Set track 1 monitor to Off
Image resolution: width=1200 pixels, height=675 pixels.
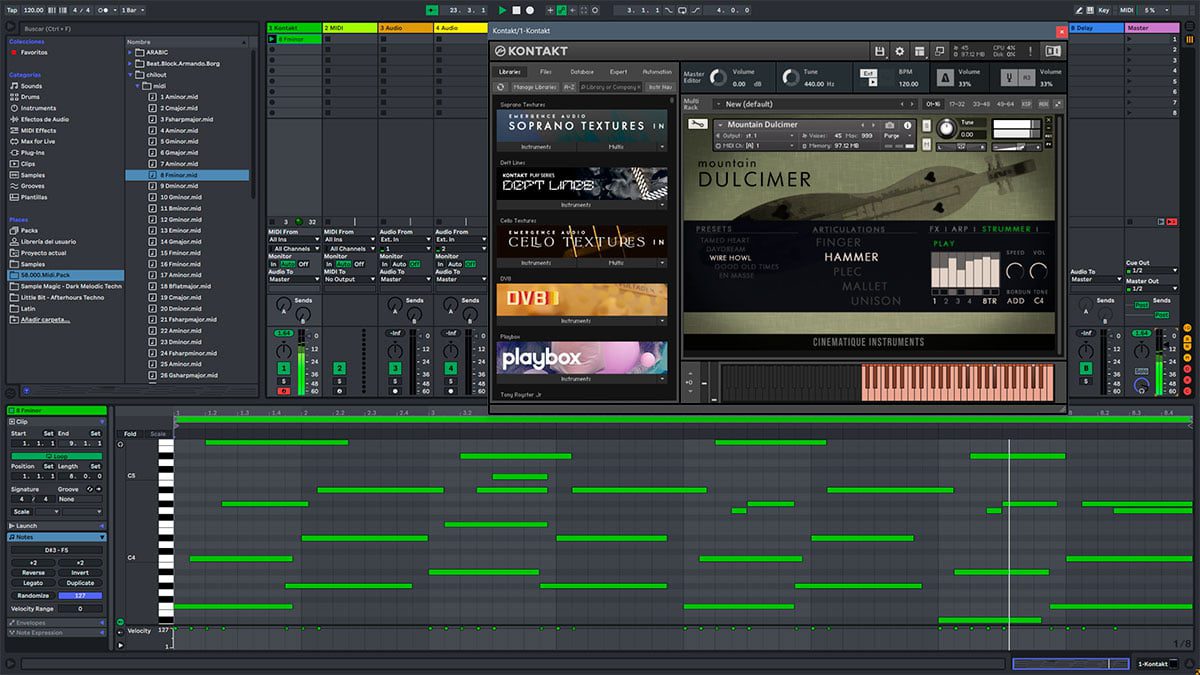tap(304, 264)
